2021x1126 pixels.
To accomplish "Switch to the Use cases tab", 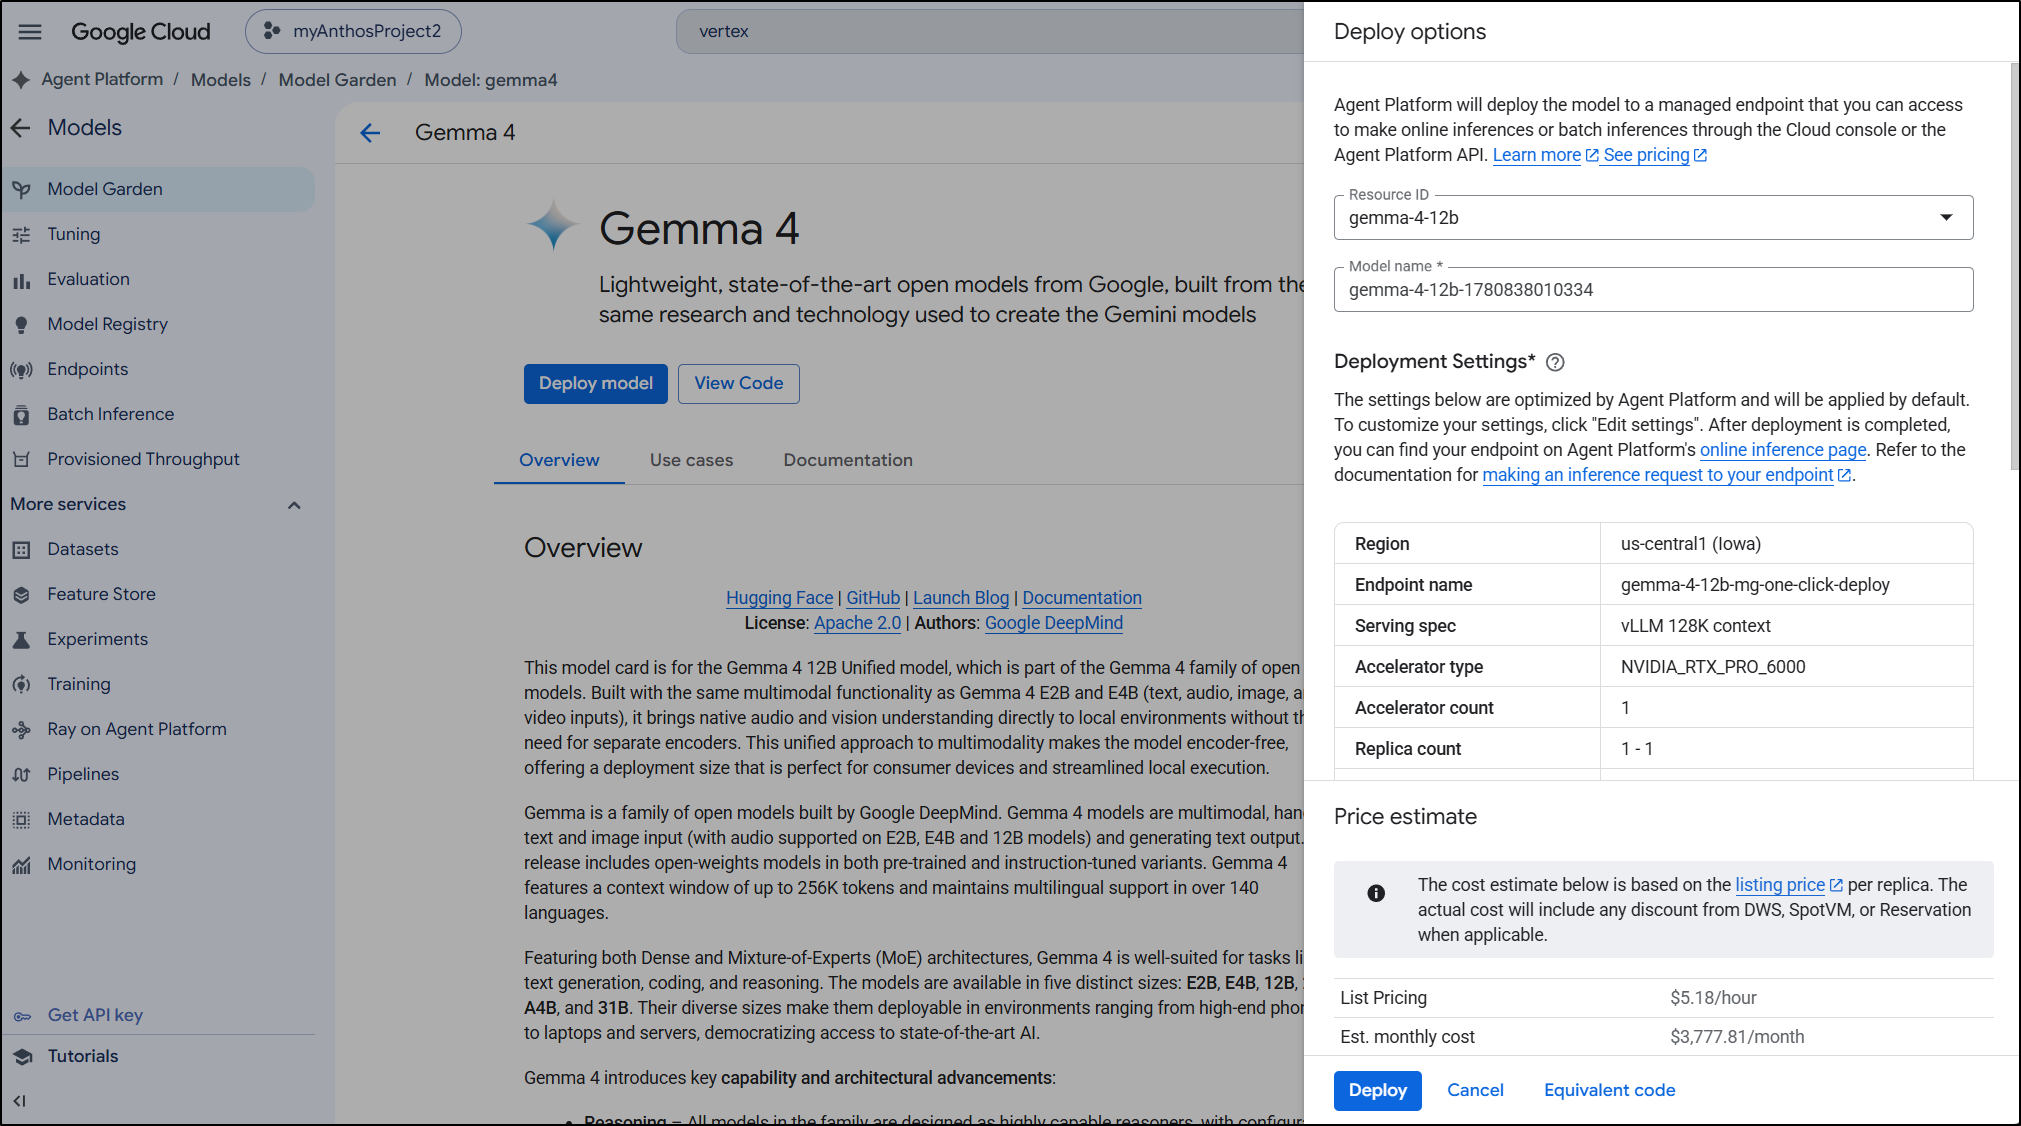I will pyautogui.click(x=691, y=460).
